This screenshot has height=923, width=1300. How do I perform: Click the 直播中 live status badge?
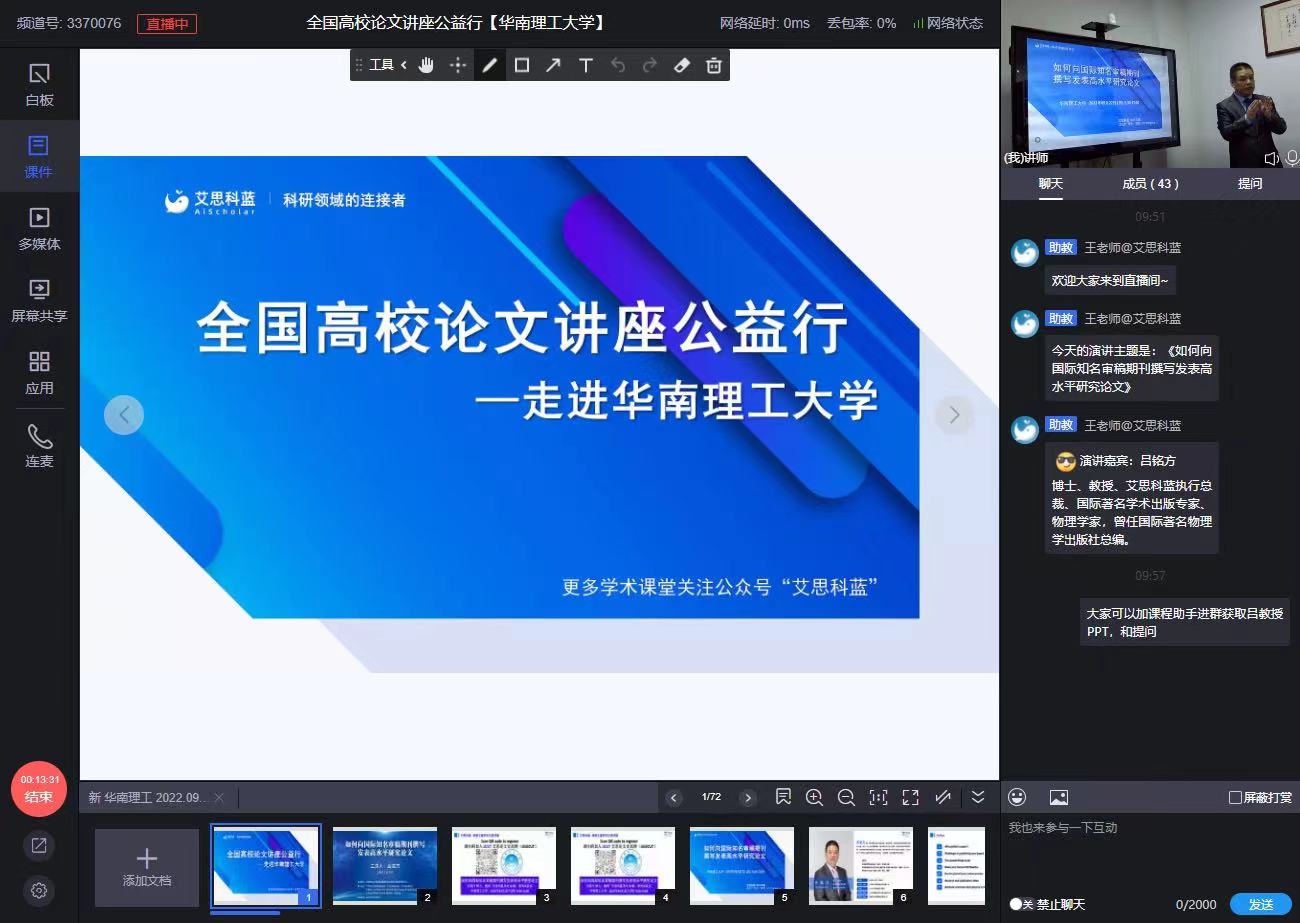(167, 23)
